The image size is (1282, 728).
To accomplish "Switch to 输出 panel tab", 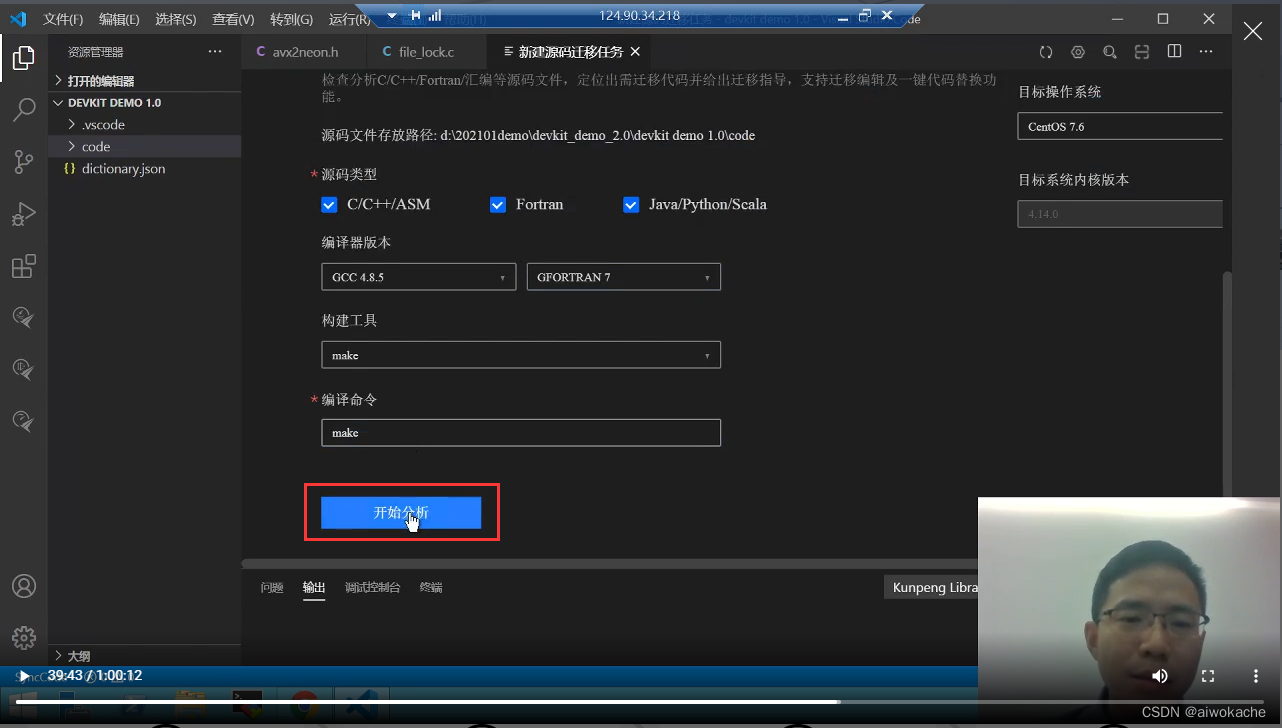I will [314, 588].
